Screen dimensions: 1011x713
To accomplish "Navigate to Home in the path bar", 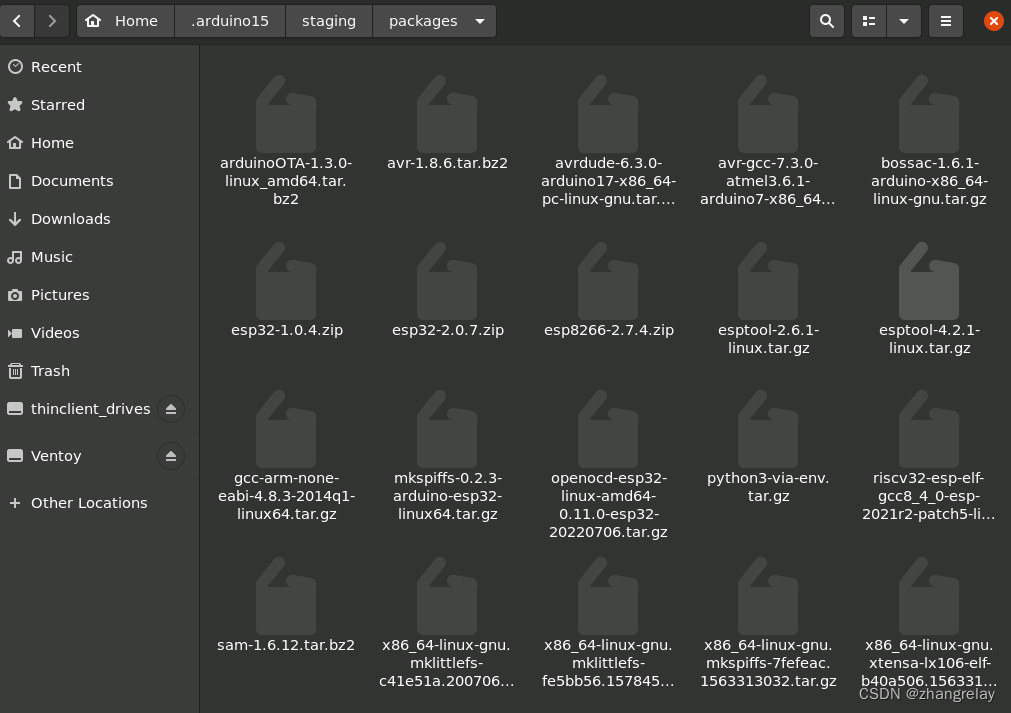I will [x=126, y=21].
